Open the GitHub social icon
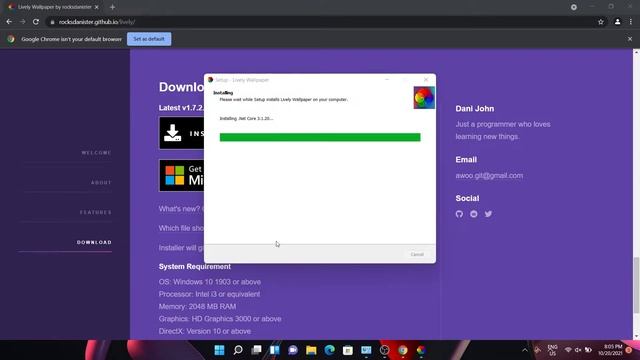The image size is (640, 360). (459, 214)
